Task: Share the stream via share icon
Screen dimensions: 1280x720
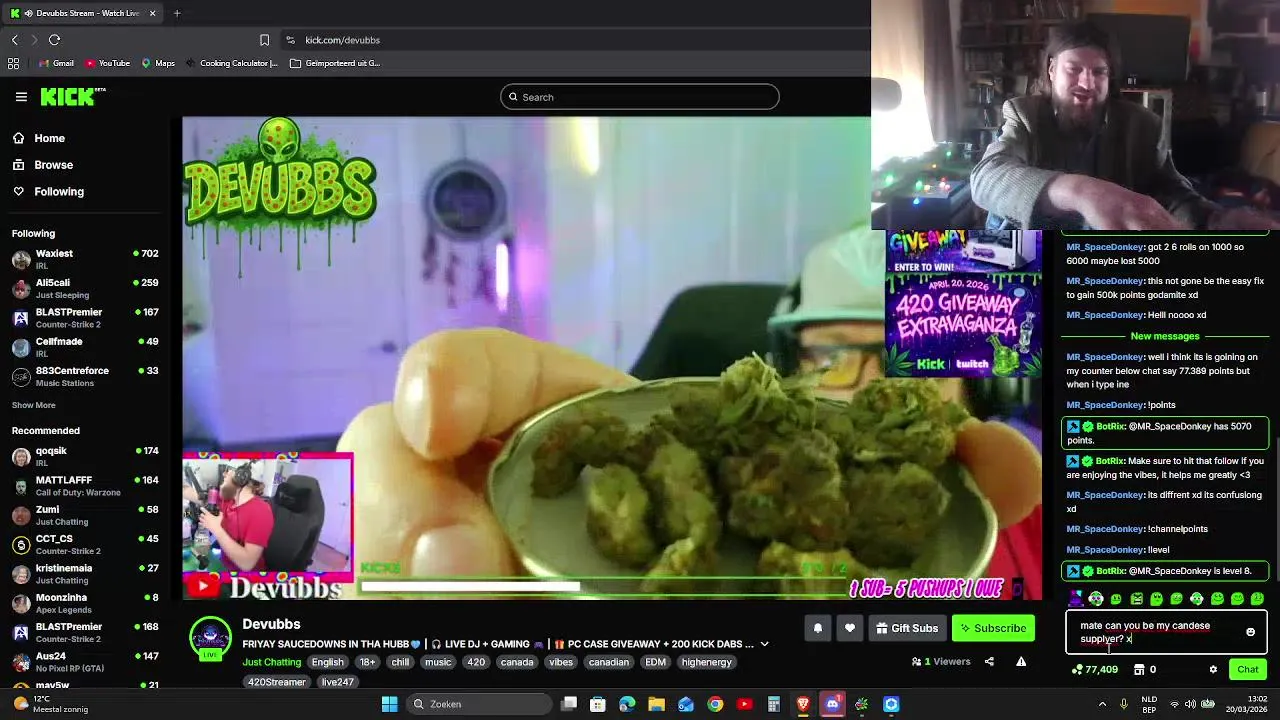Action: 989,661
